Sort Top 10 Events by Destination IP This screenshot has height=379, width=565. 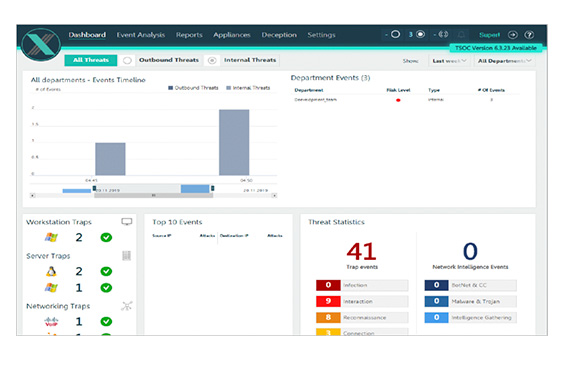[x=234, y=236]
